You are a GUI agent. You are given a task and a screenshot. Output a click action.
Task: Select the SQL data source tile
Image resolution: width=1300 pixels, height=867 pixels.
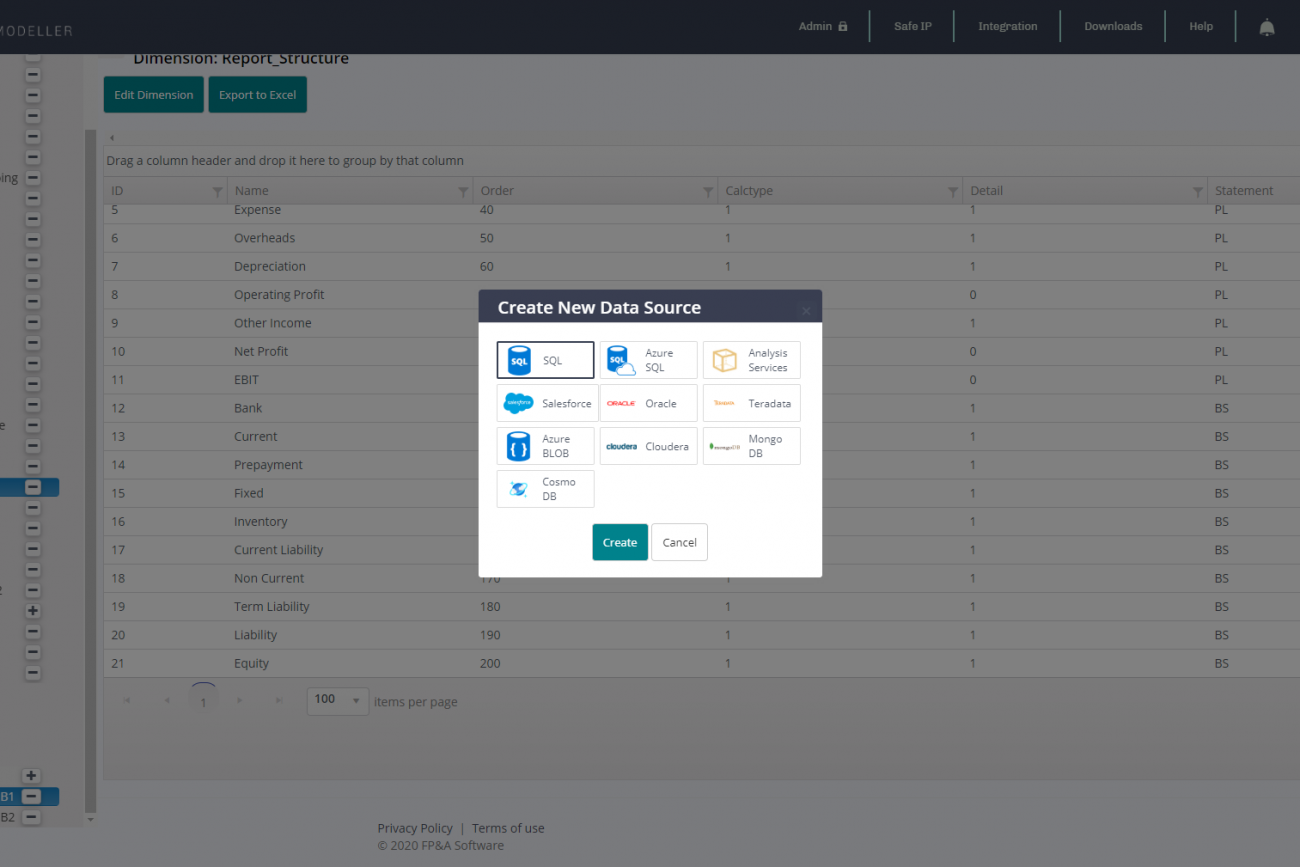(x=545, y=360)
